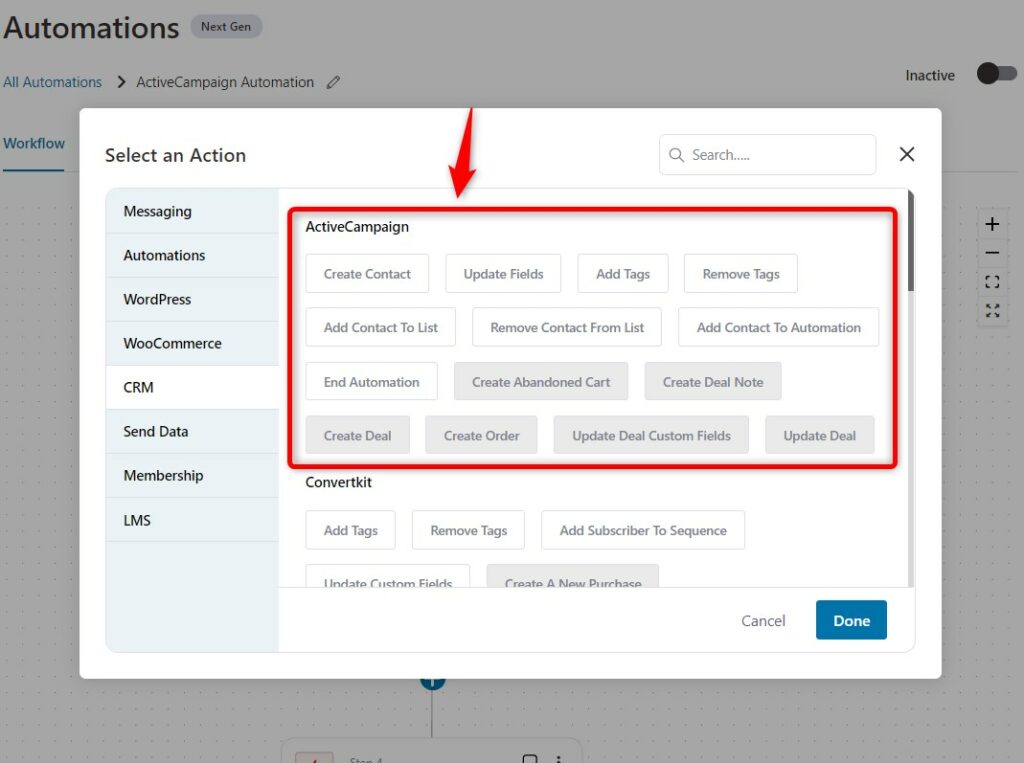Toggle the Inactive automation switch
Image resolution: width=1024 pixels, height=763 pixels.
coord(997,74)
